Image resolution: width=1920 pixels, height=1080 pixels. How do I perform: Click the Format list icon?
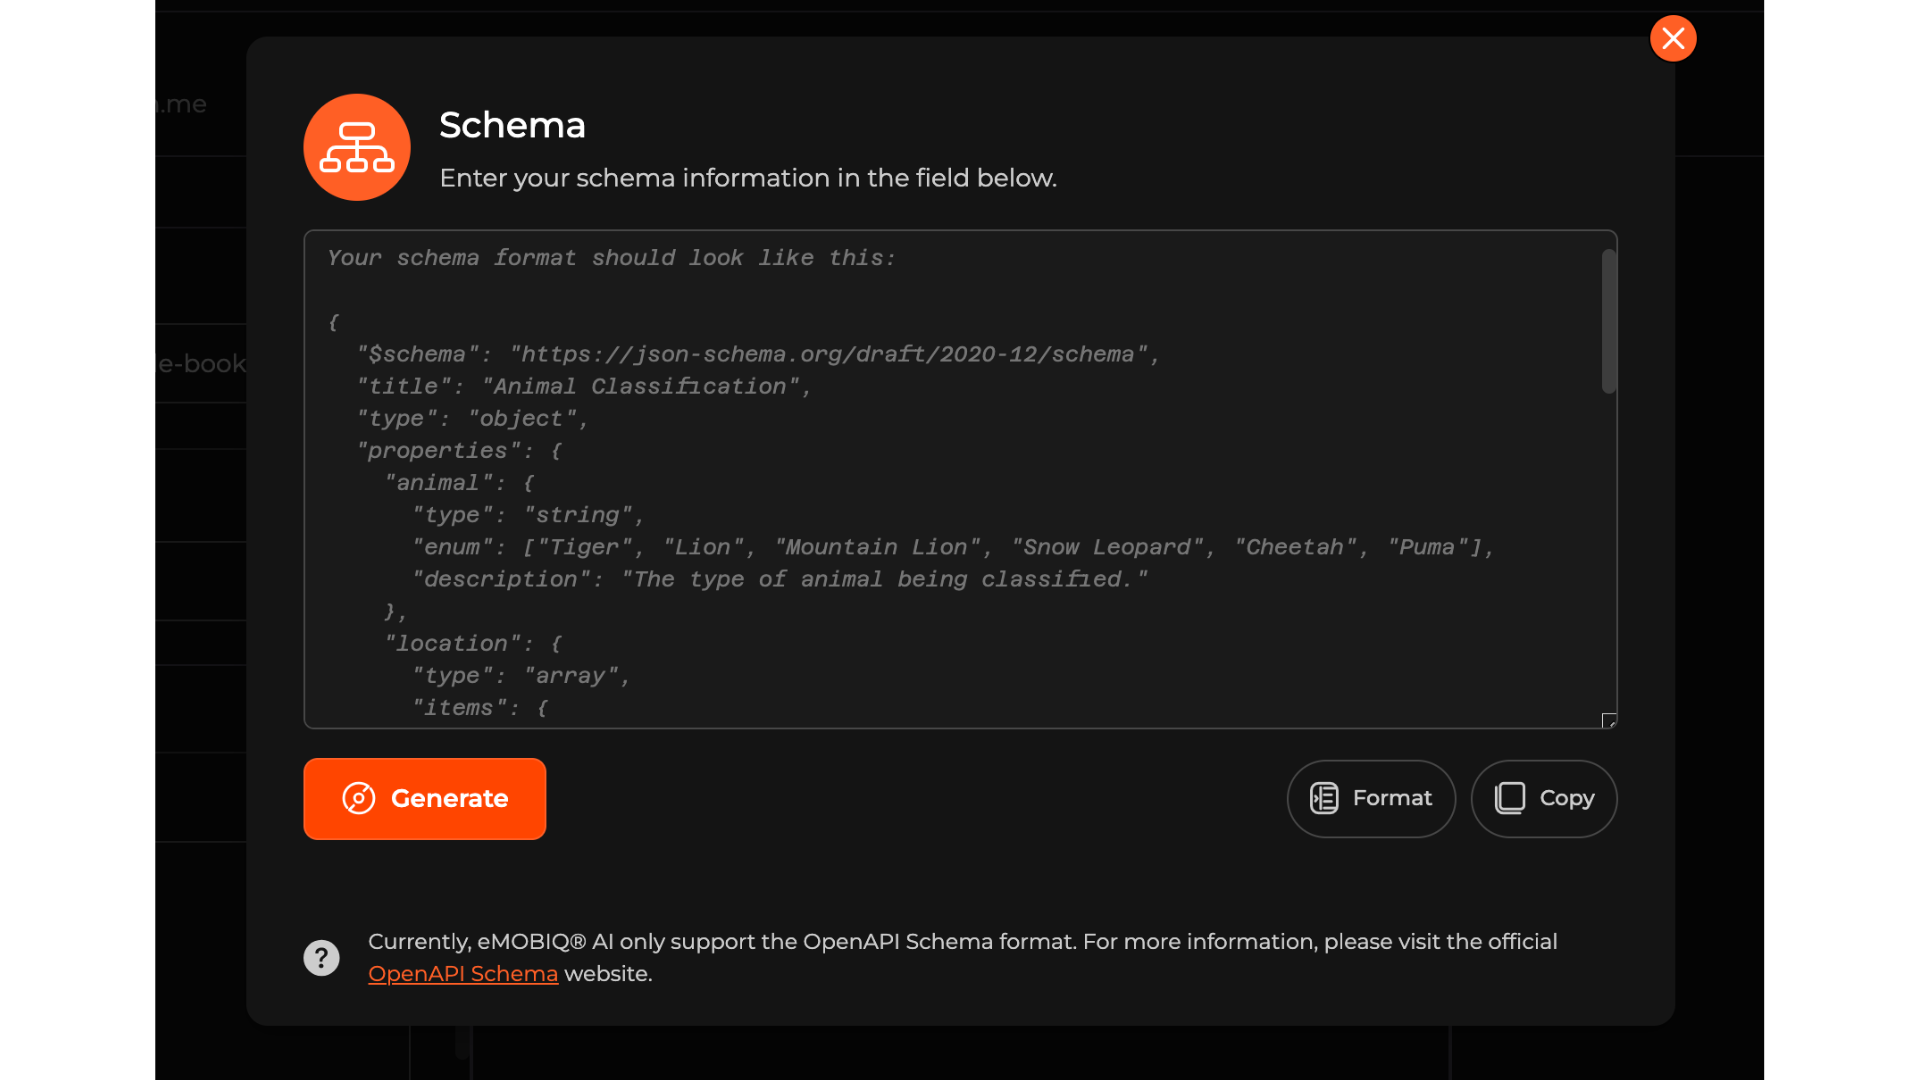tap(1324, 798)
